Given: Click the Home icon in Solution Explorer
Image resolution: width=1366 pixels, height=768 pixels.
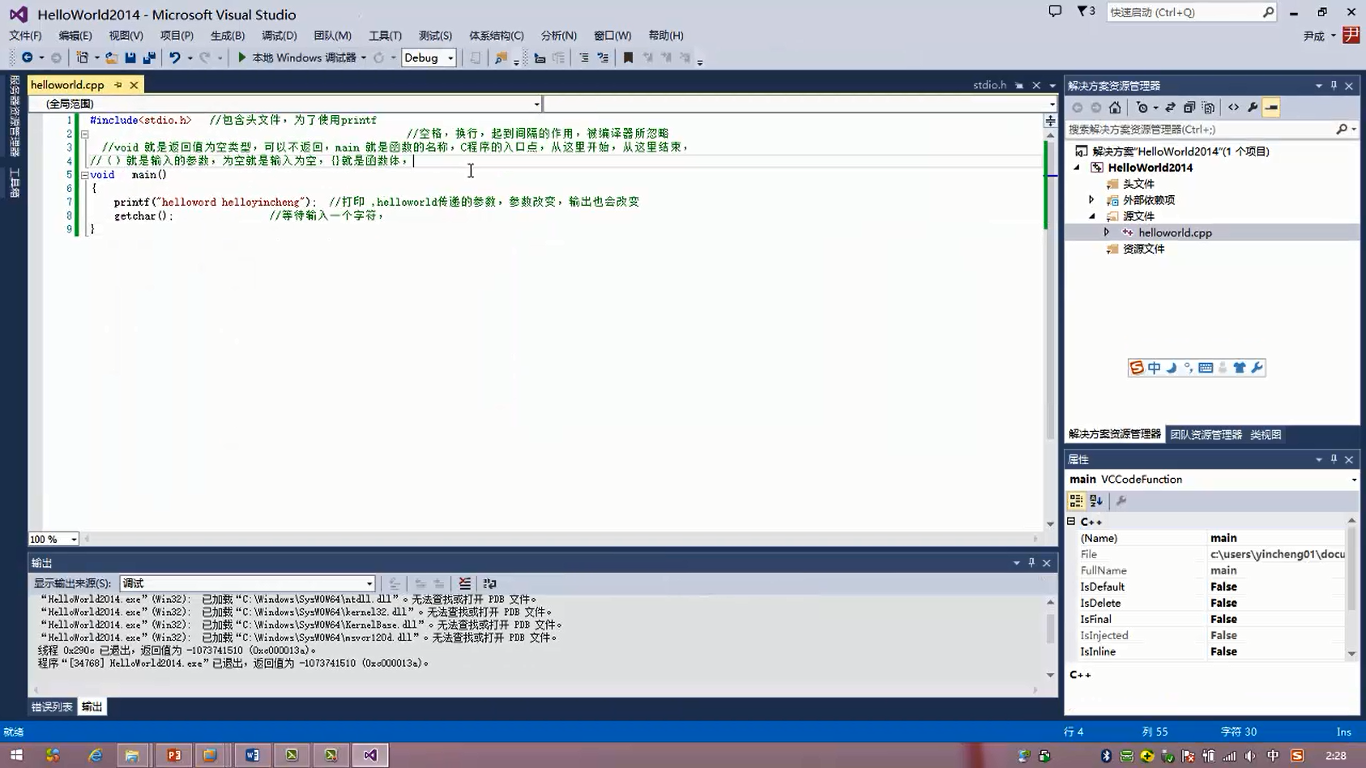Looking at the screenshot, I should 1115,108.
